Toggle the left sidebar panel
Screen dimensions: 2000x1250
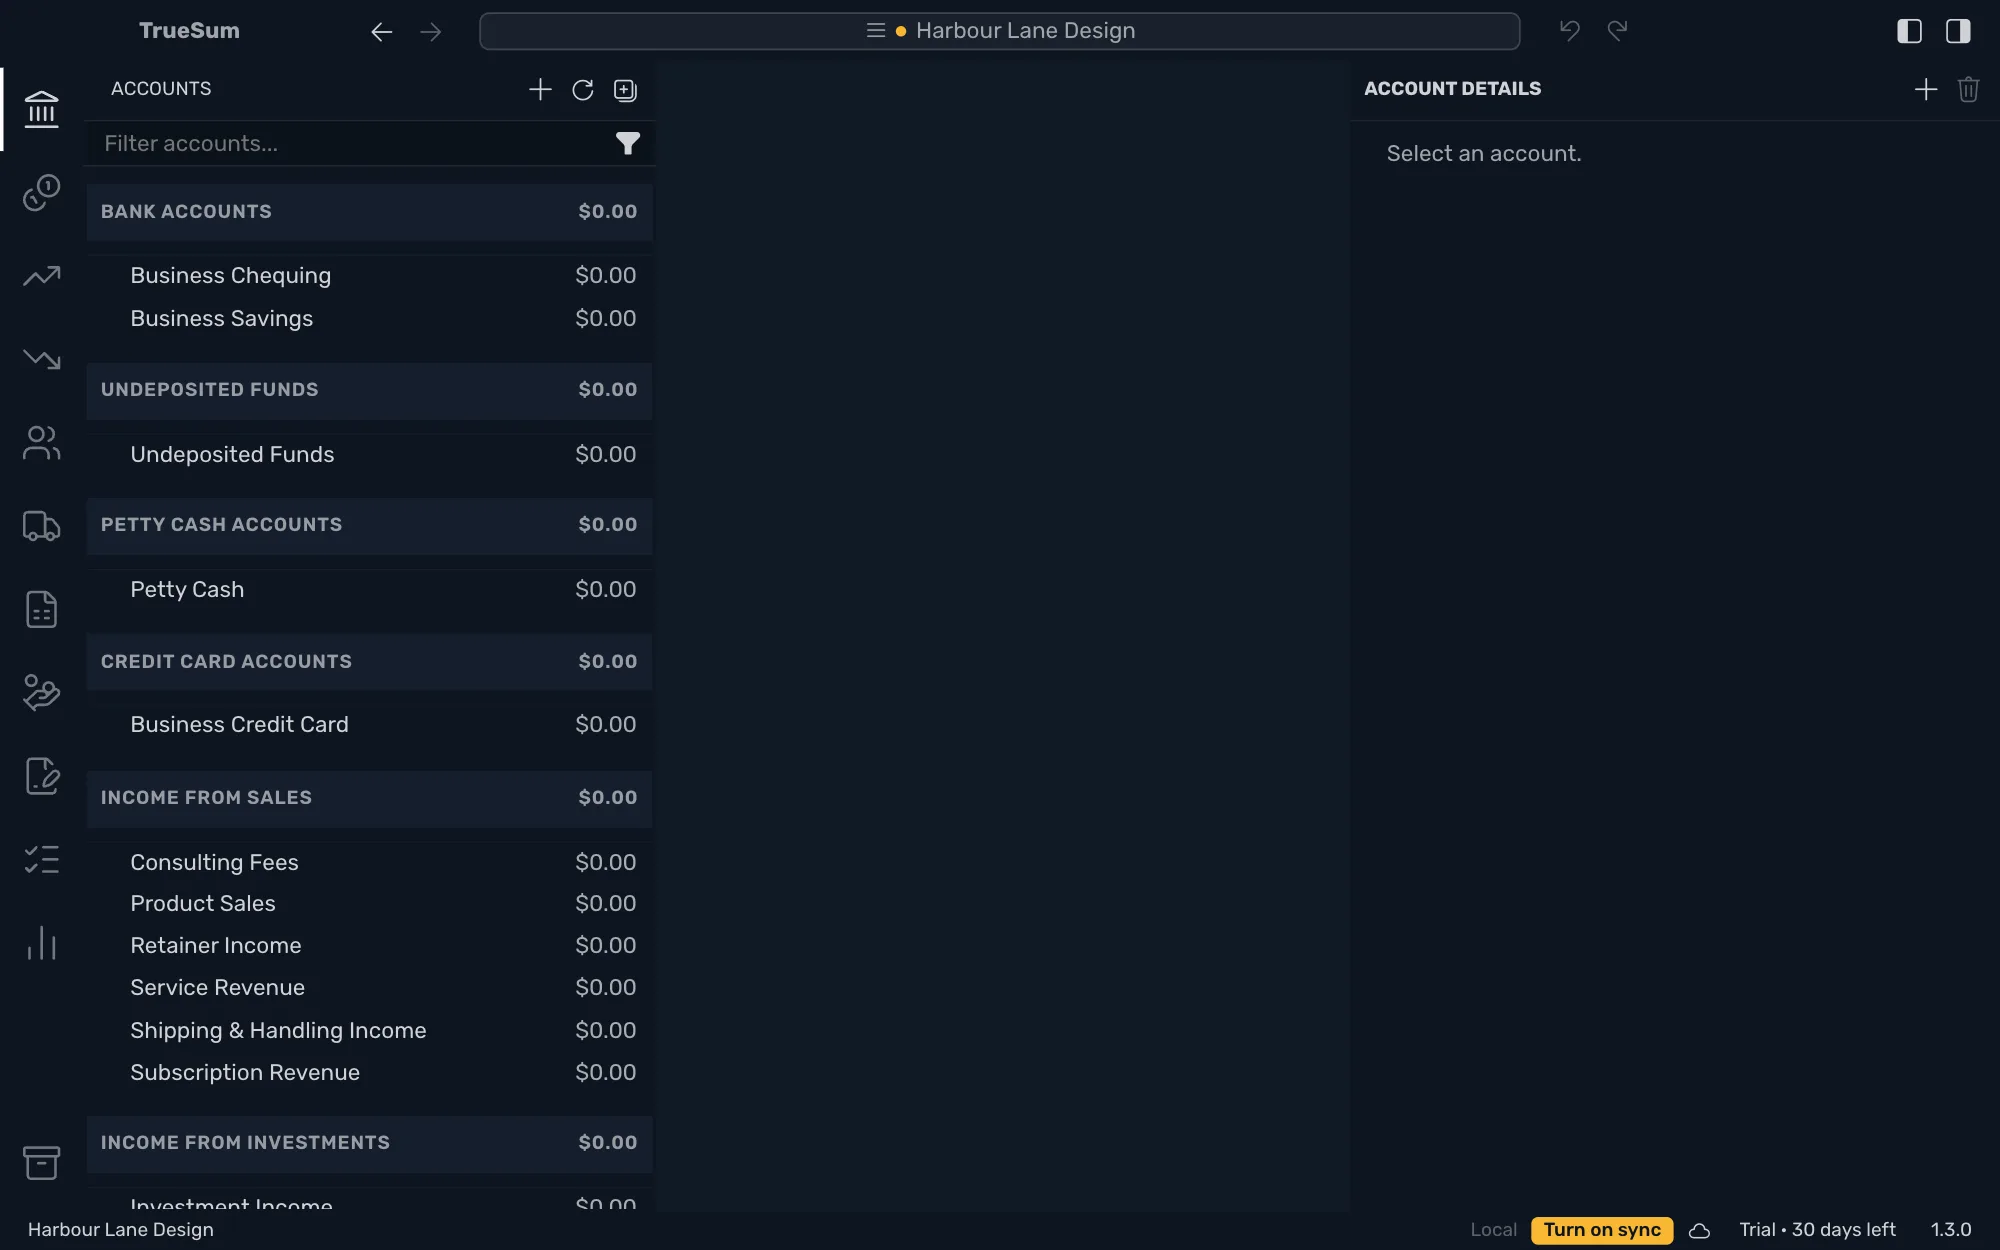point(1909,31)
